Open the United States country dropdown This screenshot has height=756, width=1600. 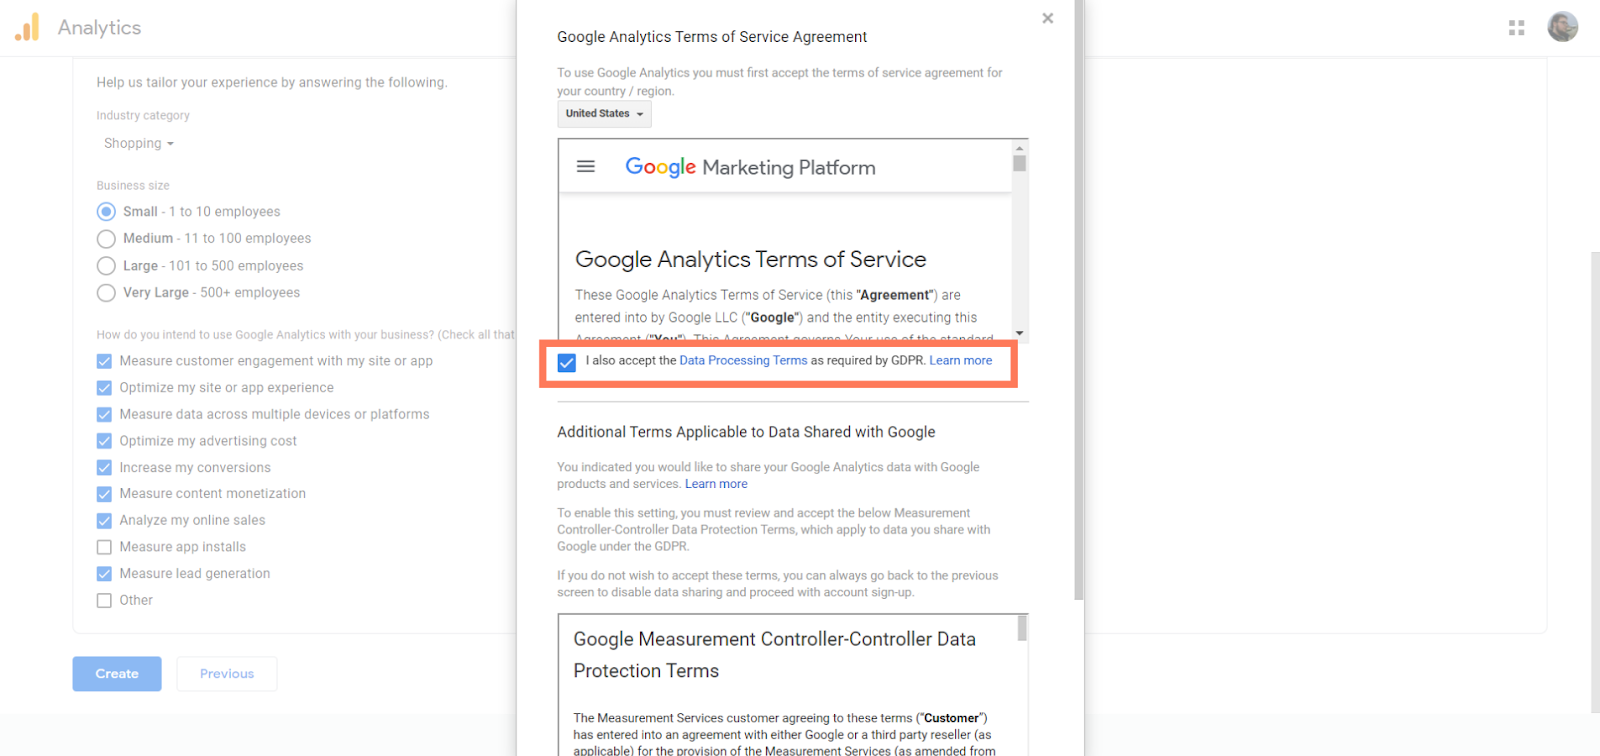(x=604, y=114)
